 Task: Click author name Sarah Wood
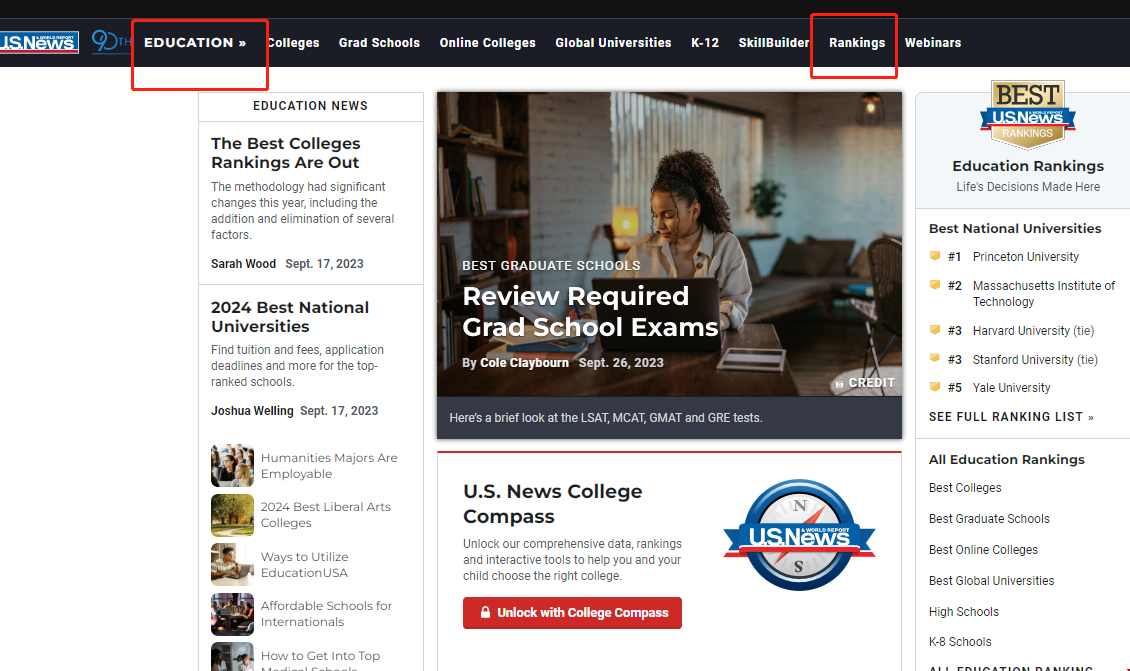click(244, 264)
